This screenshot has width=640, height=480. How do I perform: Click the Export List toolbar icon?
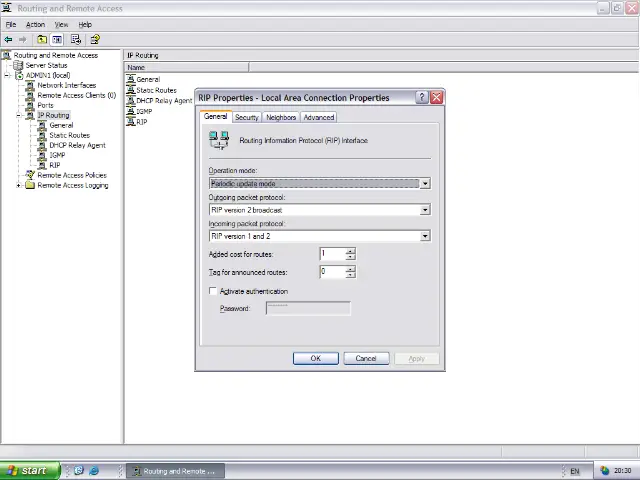click(76, 40)
